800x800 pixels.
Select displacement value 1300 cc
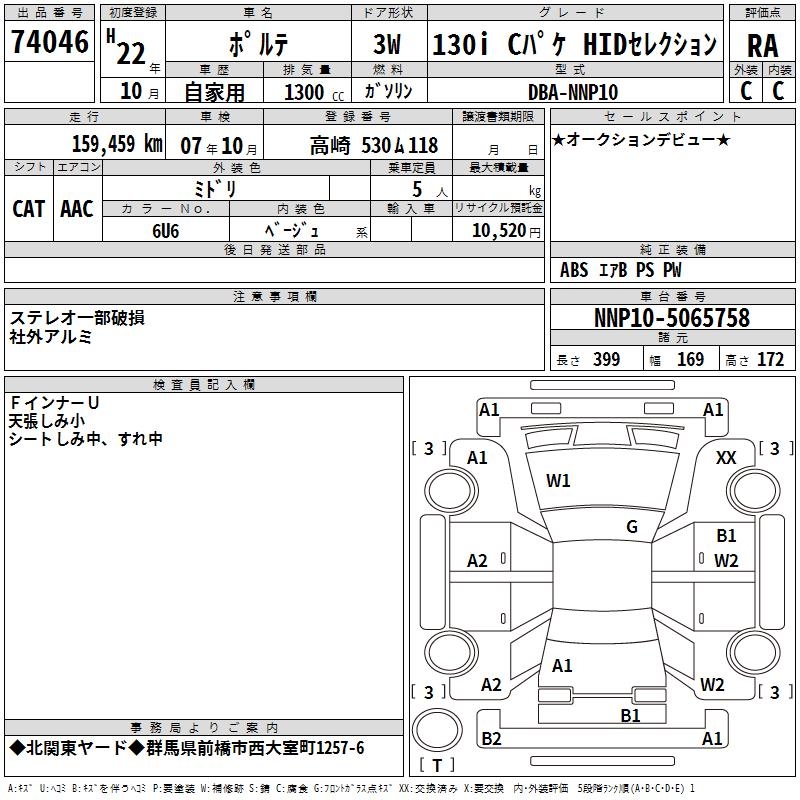[x=314, y=92]
